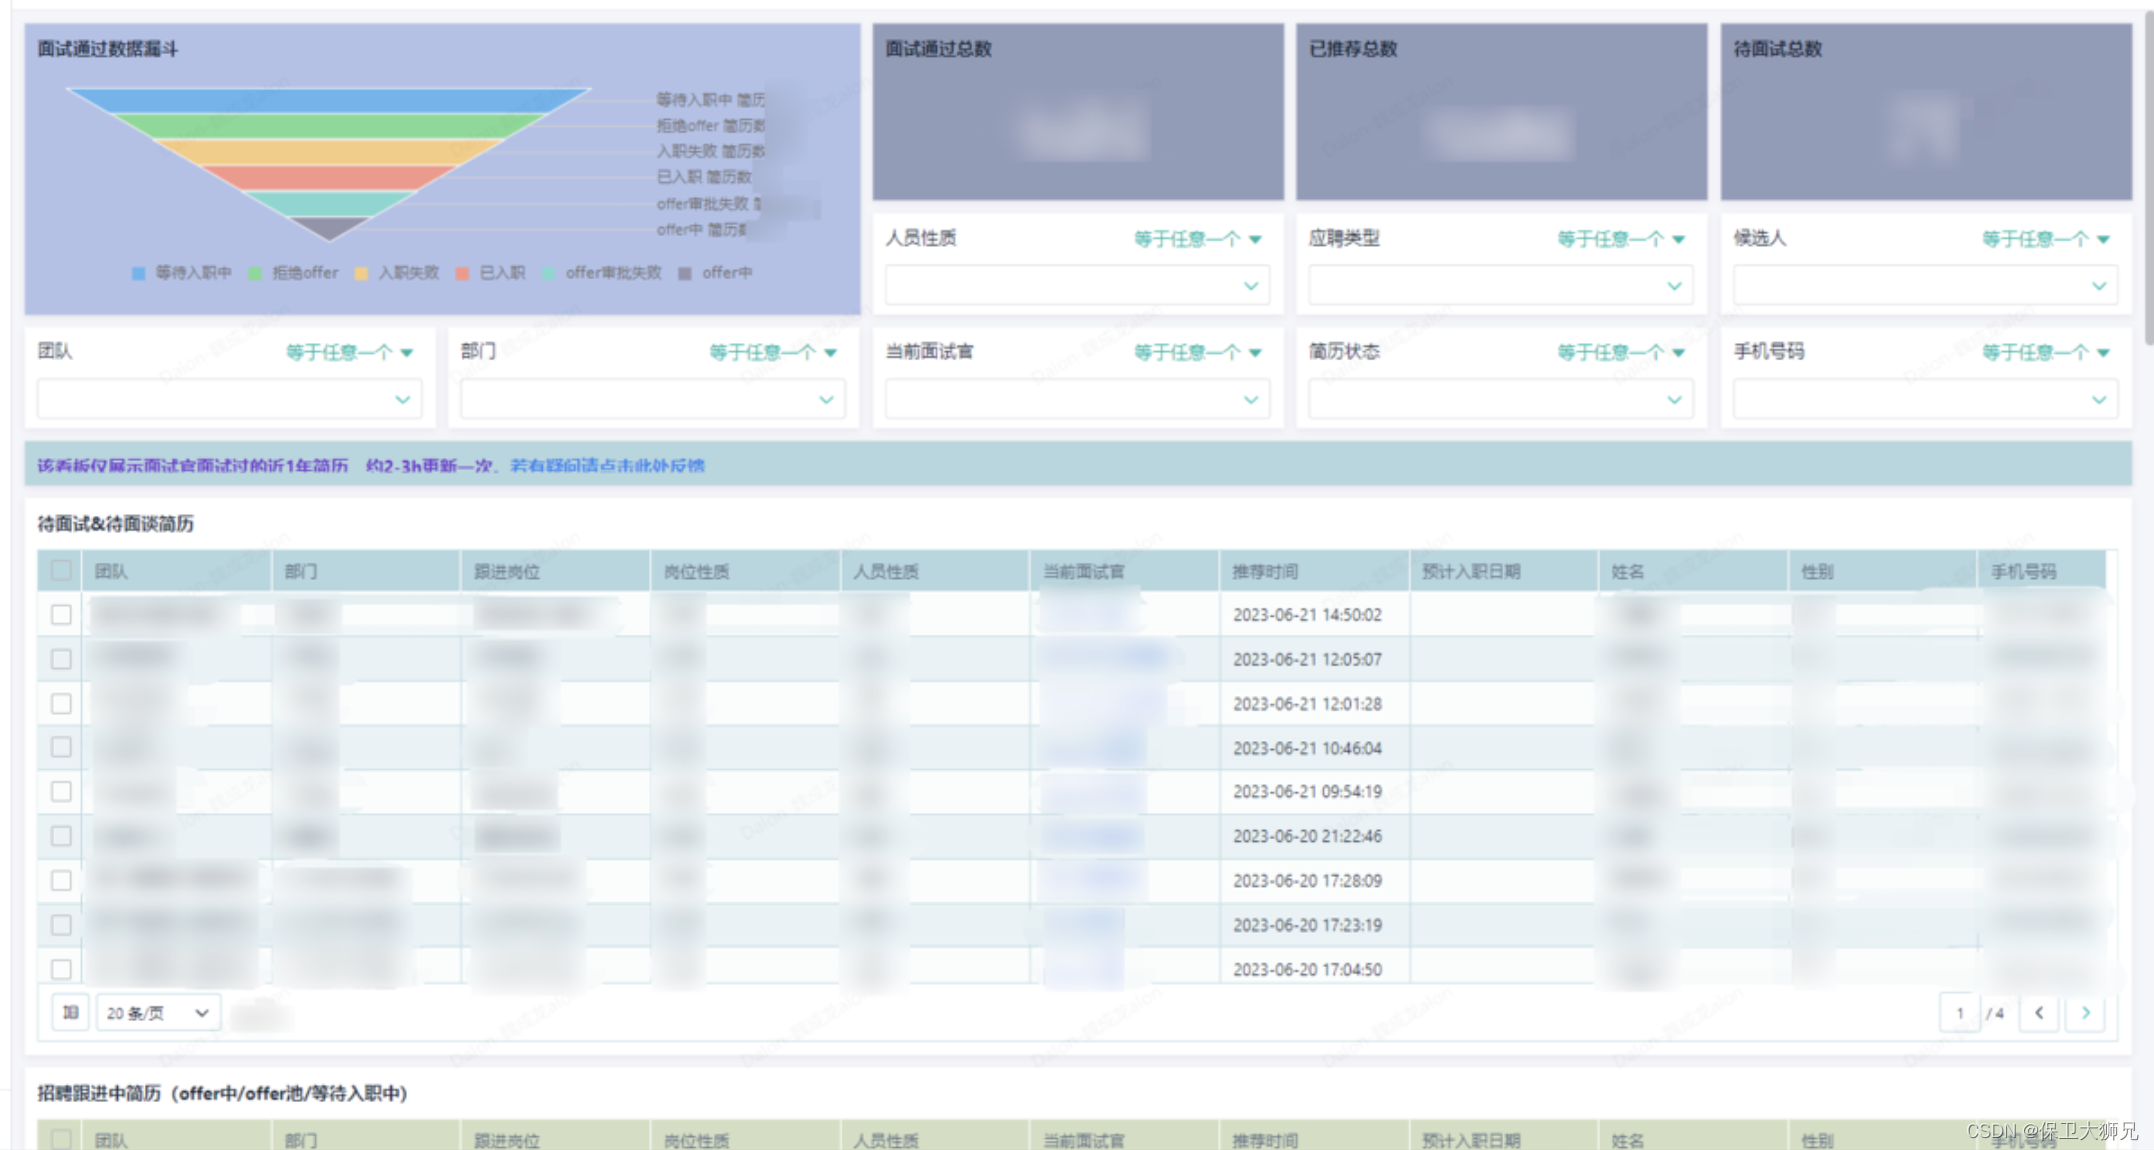2154x1150 pixels.
Task: Click the 等待入职中 blue legend marker
Action: pyautogui.click(x=139, y=273)
